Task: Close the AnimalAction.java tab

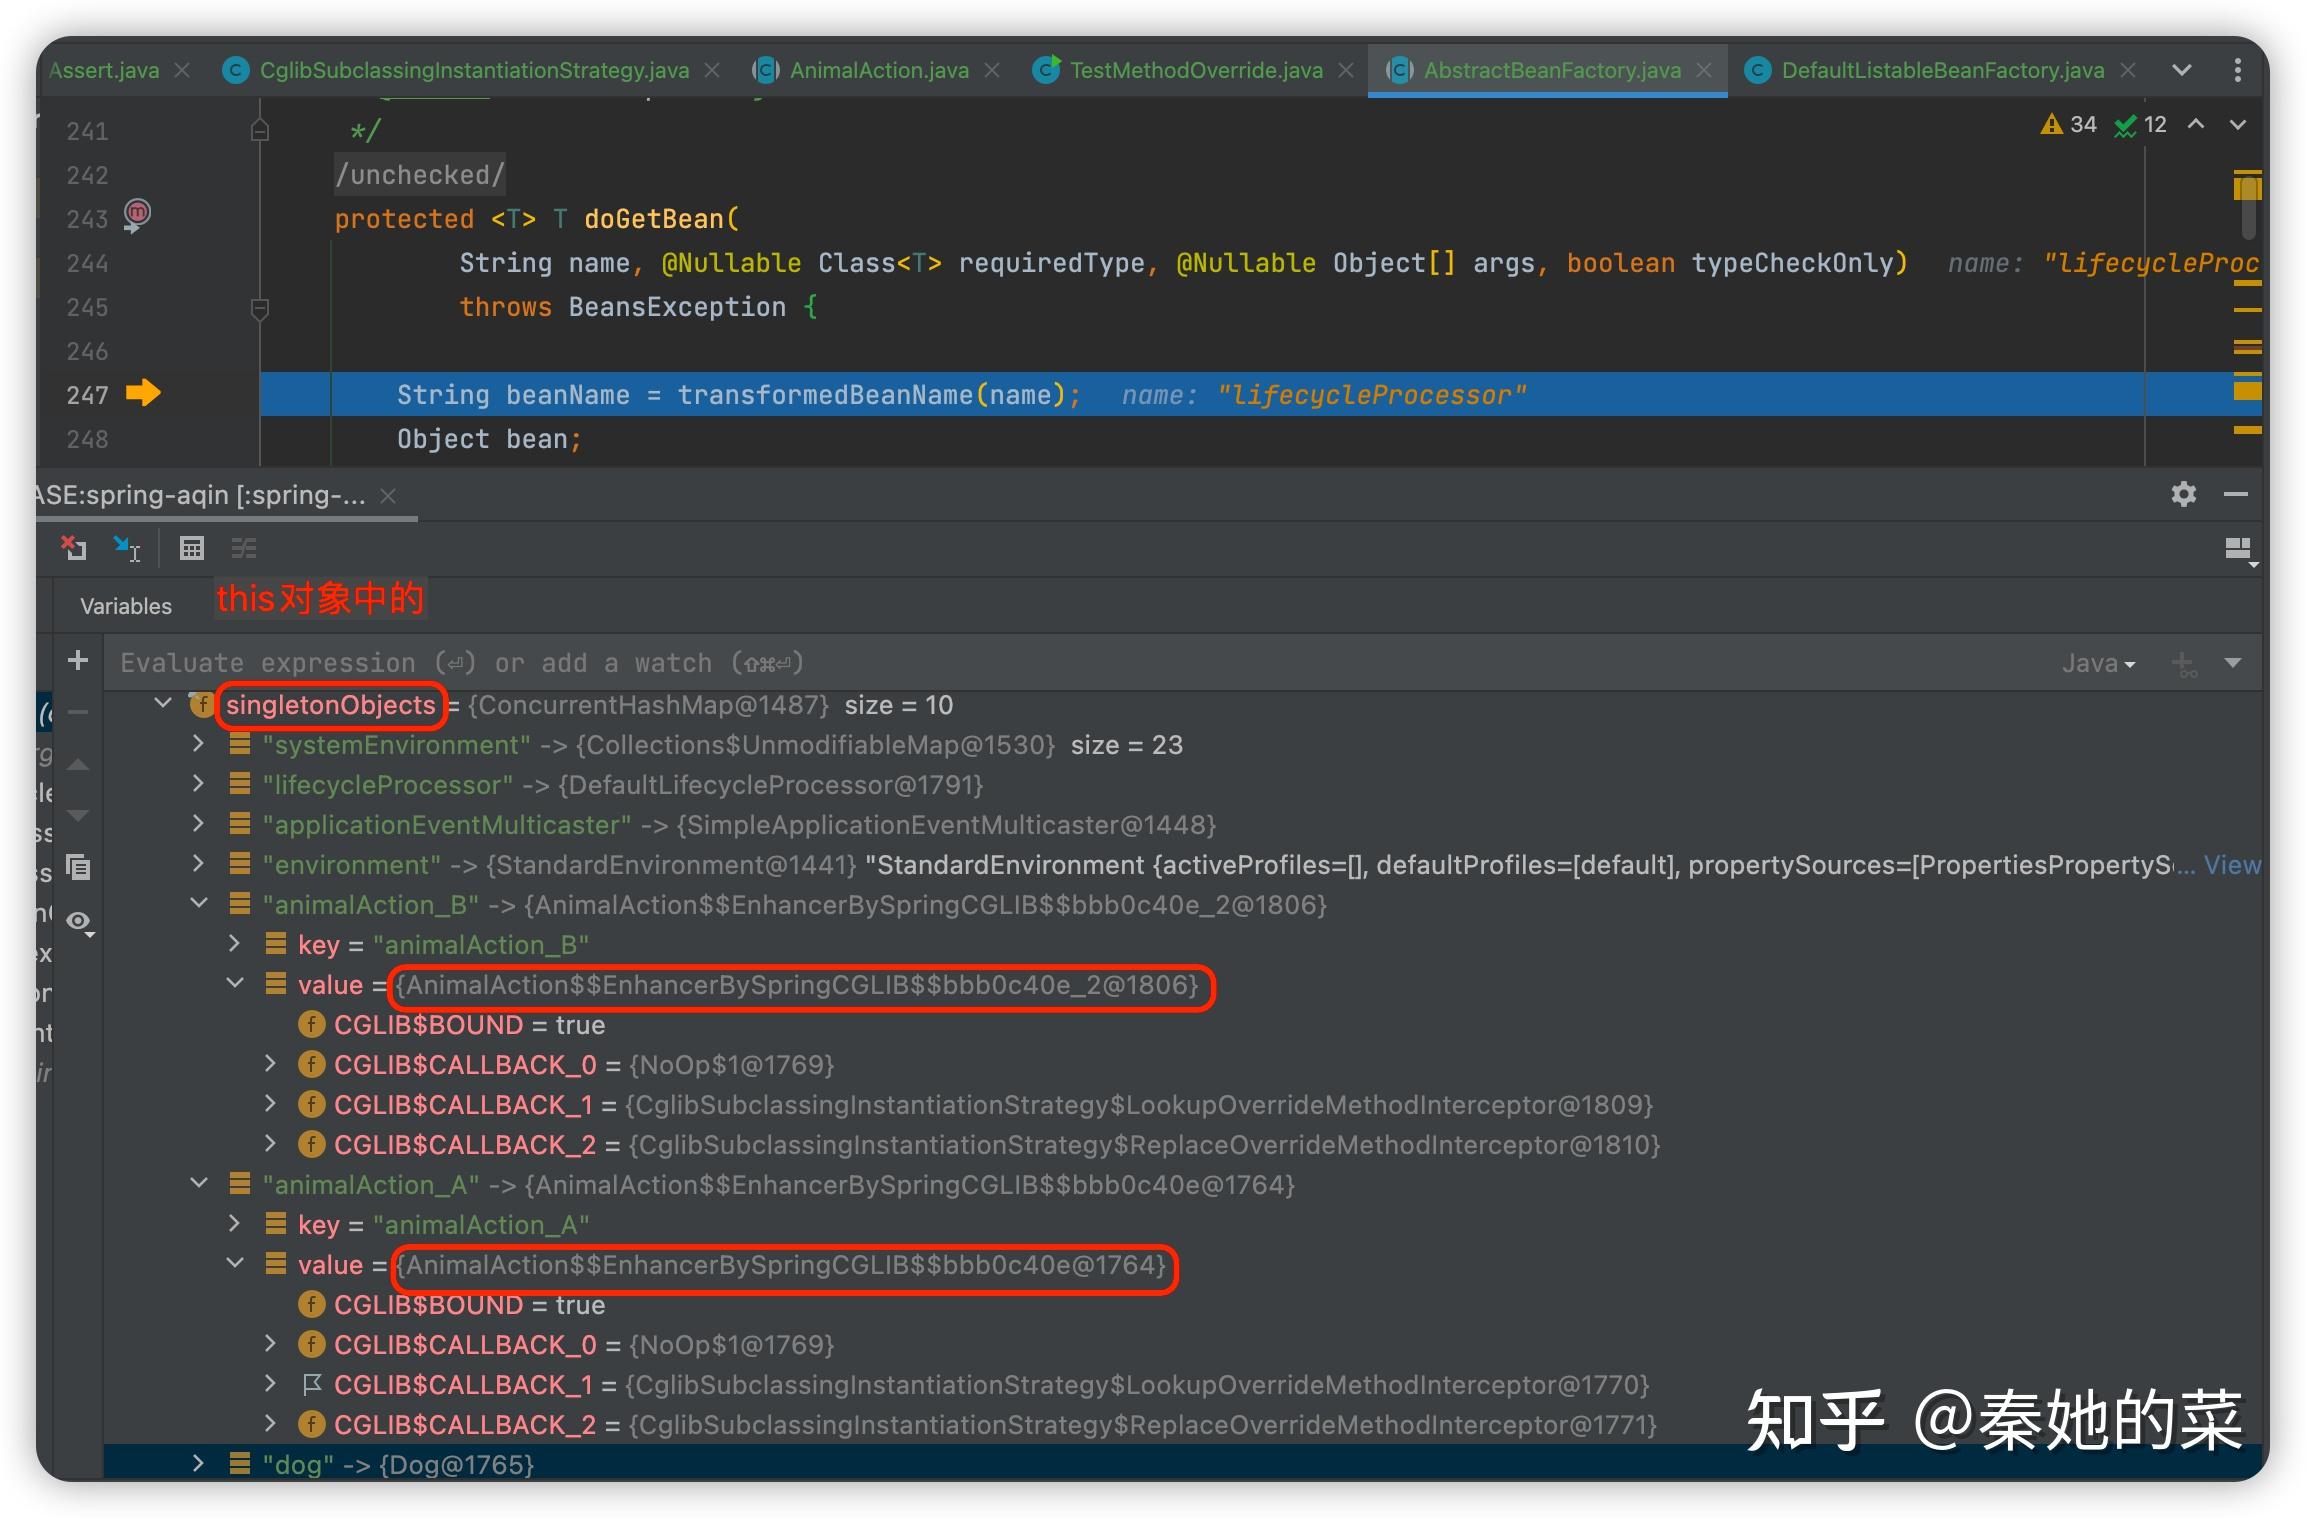Action: [992, 70]
